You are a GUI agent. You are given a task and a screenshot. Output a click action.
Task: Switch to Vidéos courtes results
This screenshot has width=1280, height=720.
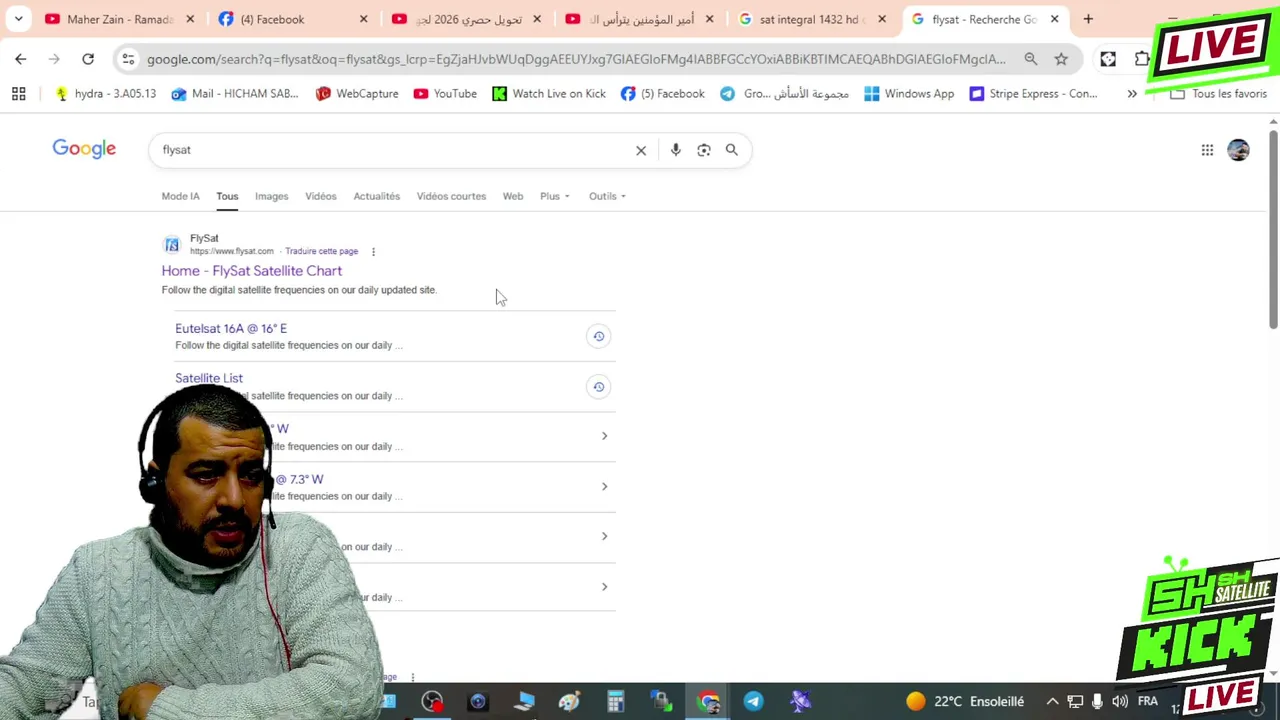(x=451, y=196)
